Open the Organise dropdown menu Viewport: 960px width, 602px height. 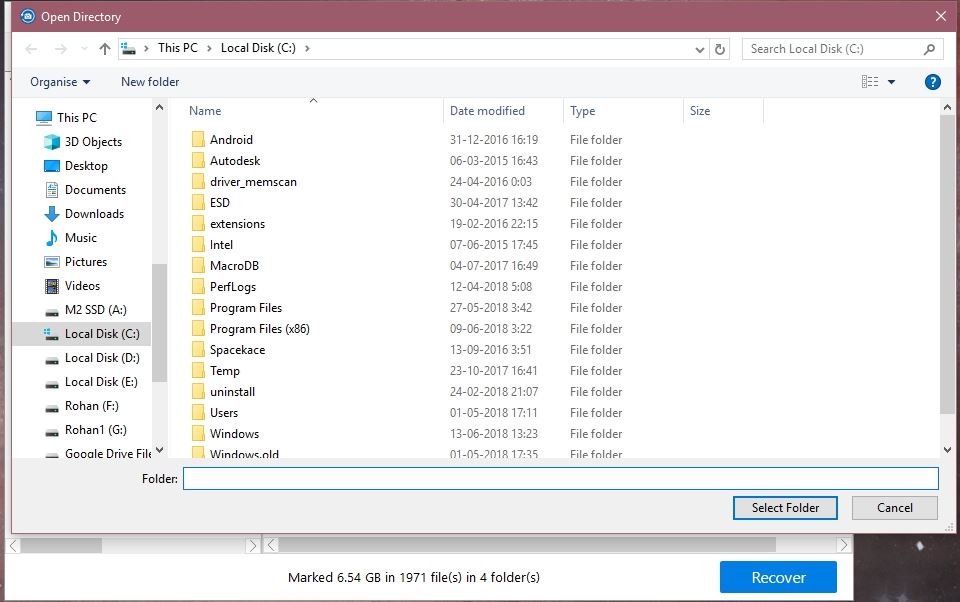tap(60, 82)
